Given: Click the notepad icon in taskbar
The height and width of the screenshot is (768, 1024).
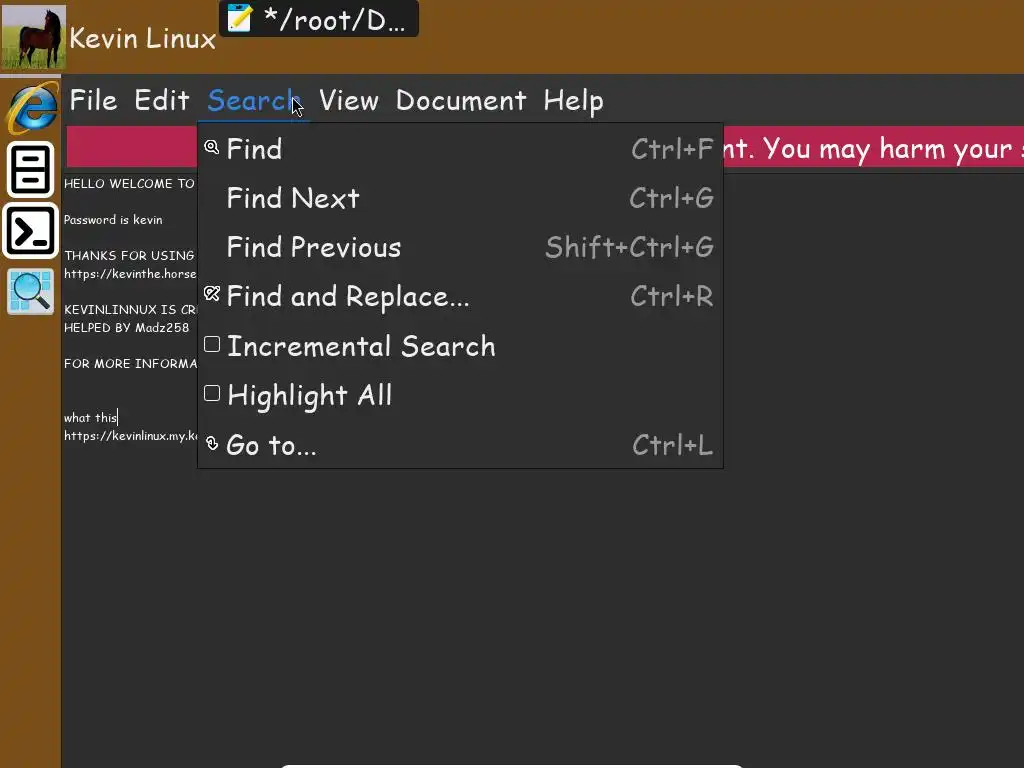Looking at the screenshot, I should 240,18.
